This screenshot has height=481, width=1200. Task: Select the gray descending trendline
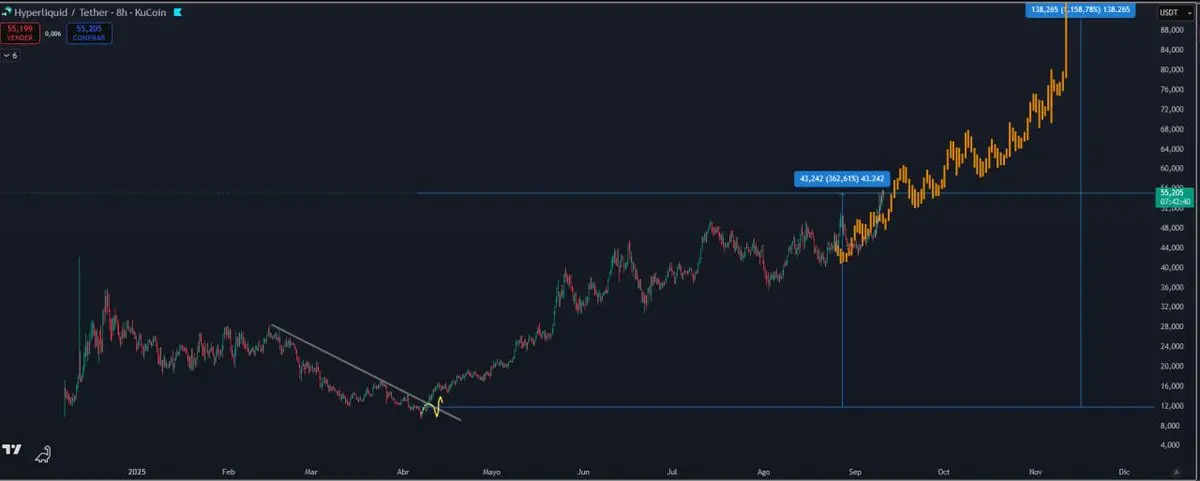[365, 372]
